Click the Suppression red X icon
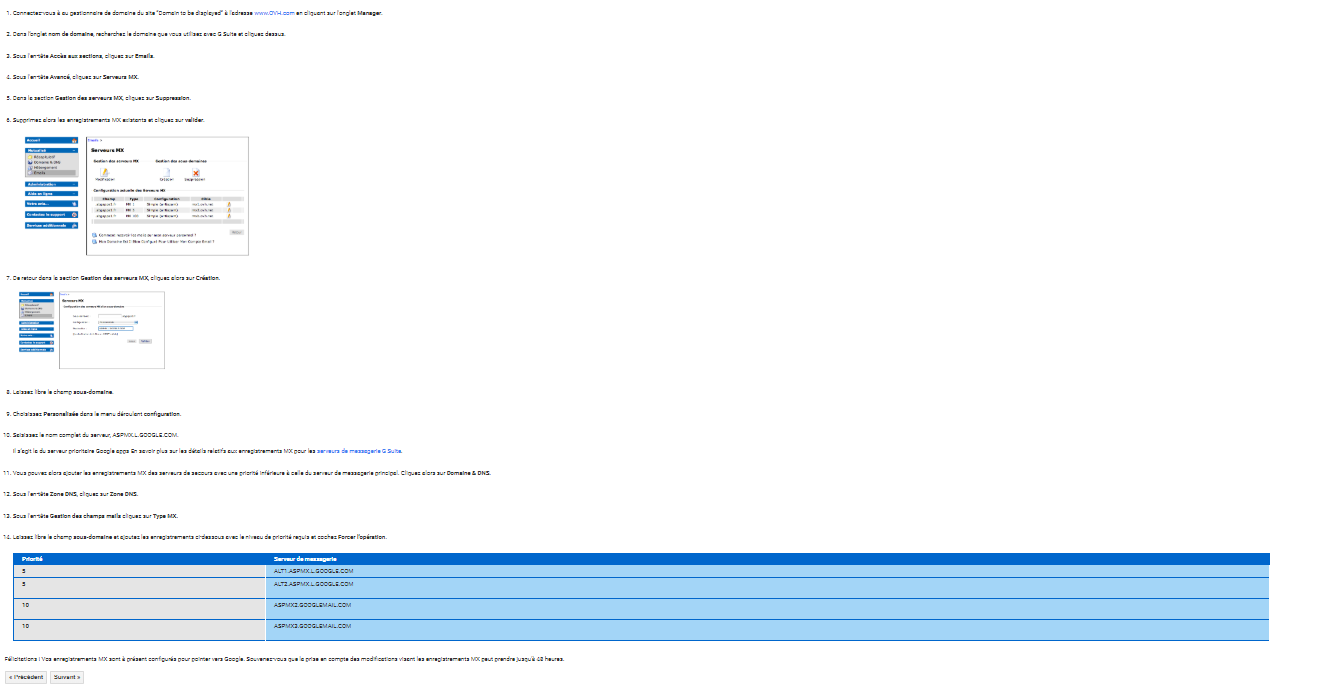This screenshot has height=700, width=1322. click(196, 172)
